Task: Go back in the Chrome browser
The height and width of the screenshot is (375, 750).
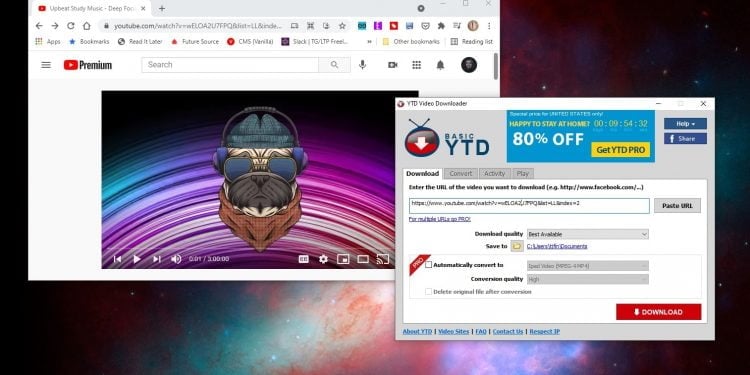Action: coord(39,26)
